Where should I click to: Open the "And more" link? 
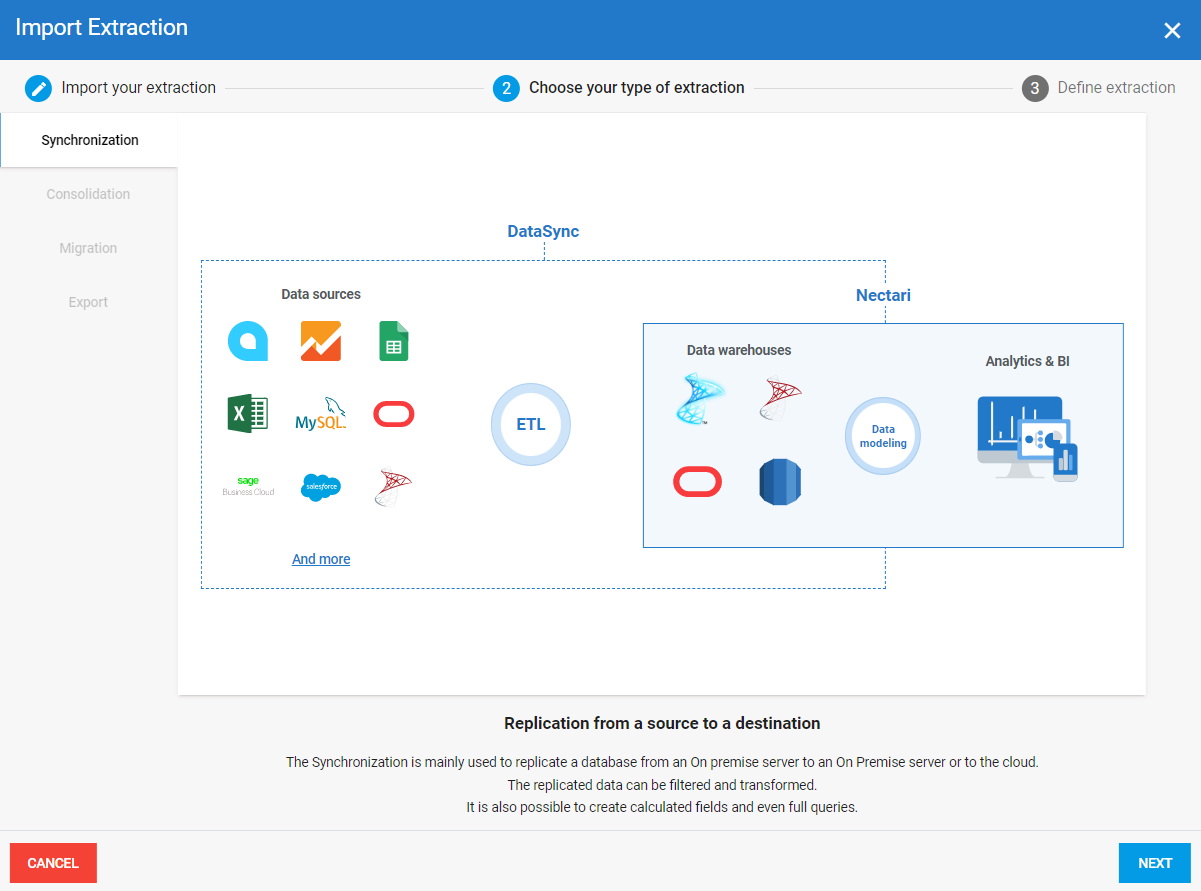321,559
